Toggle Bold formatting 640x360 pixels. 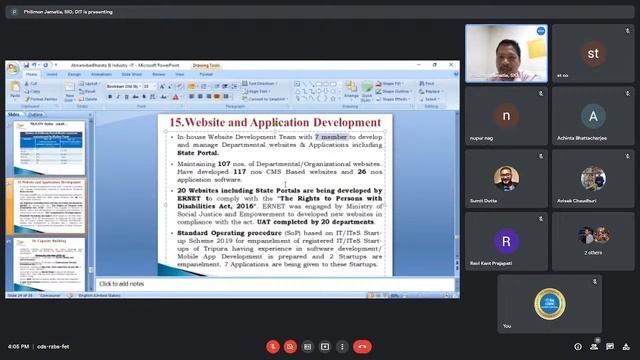tap(110, 97)
